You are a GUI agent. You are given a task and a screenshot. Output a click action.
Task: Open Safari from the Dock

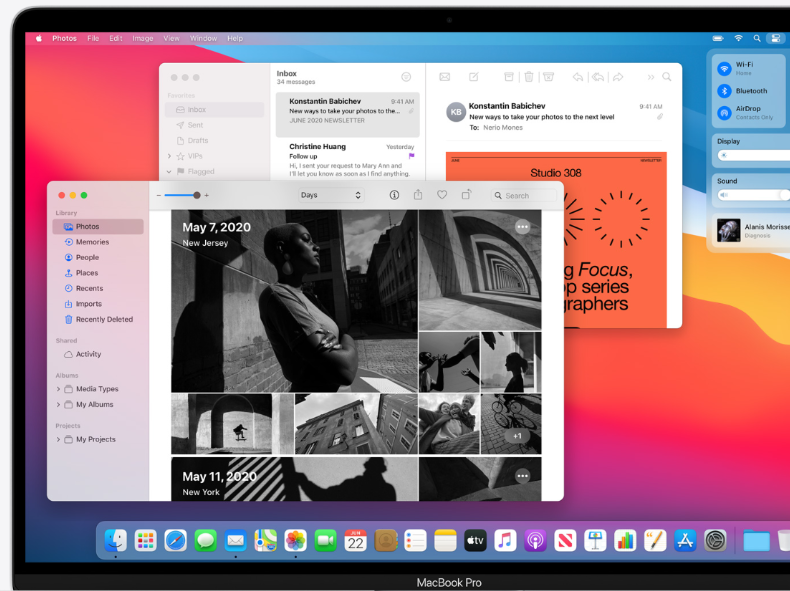[x=175, y=541]
